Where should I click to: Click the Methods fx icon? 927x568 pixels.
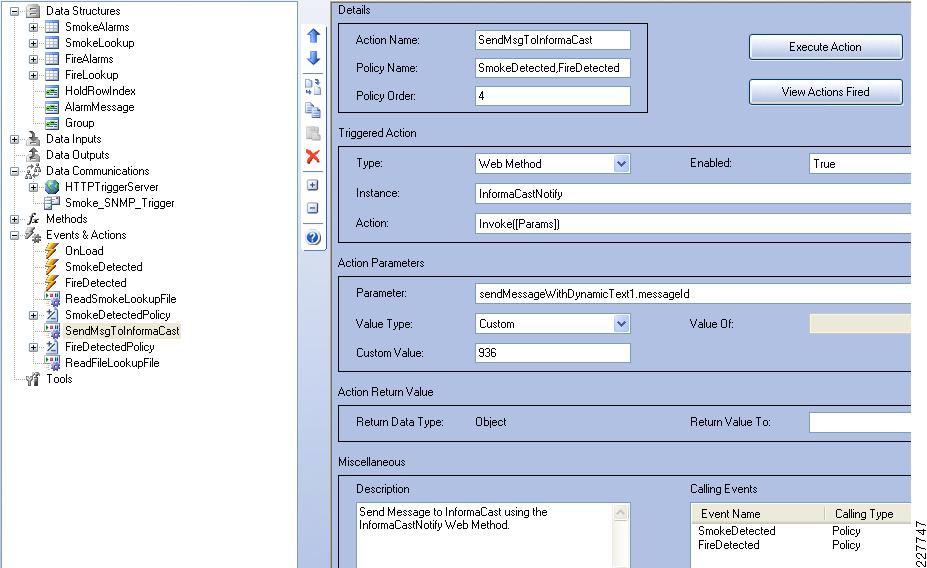point(33,219)
